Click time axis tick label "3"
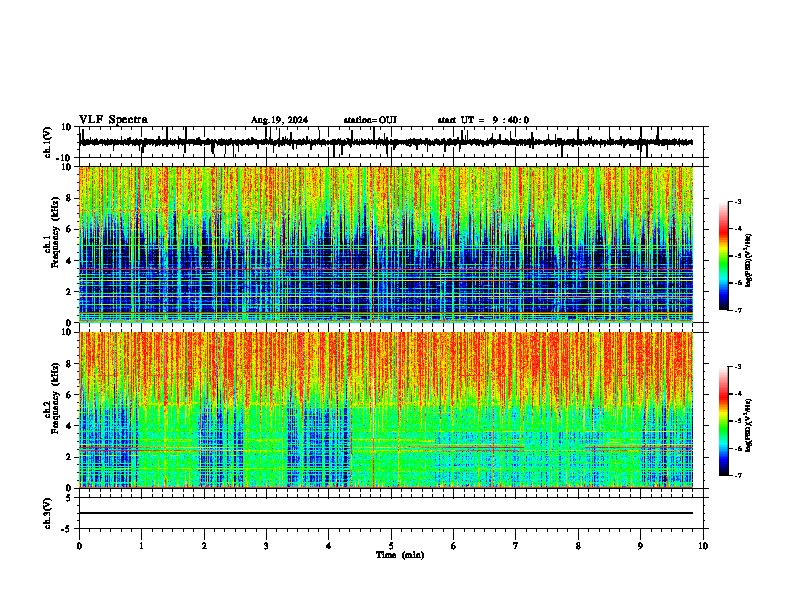 (x=266, y=546)
